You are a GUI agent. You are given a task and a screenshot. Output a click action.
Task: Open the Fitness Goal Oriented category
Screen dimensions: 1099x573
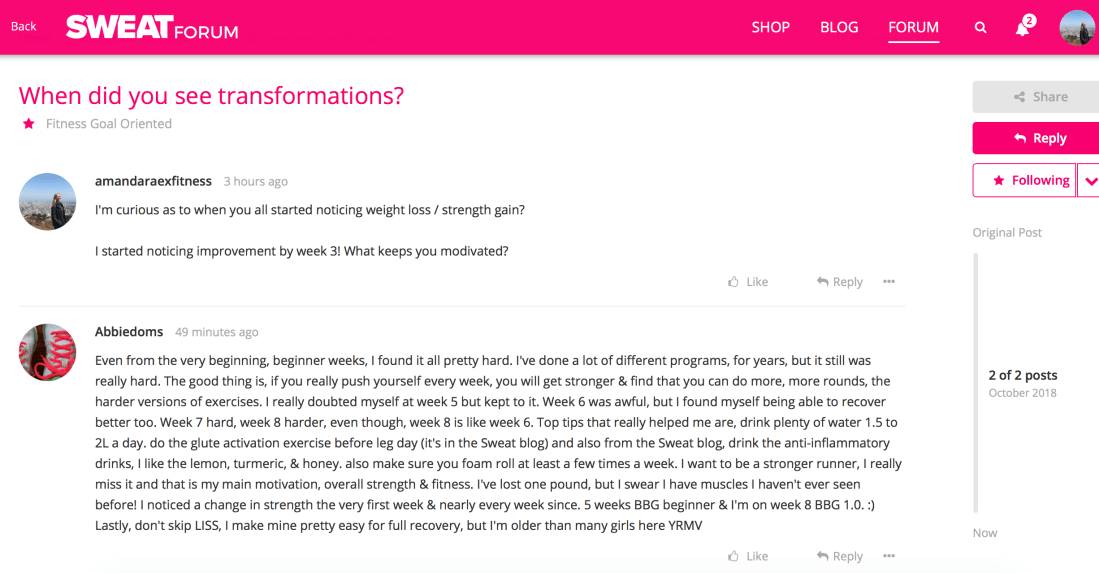[x=108, y=124]
